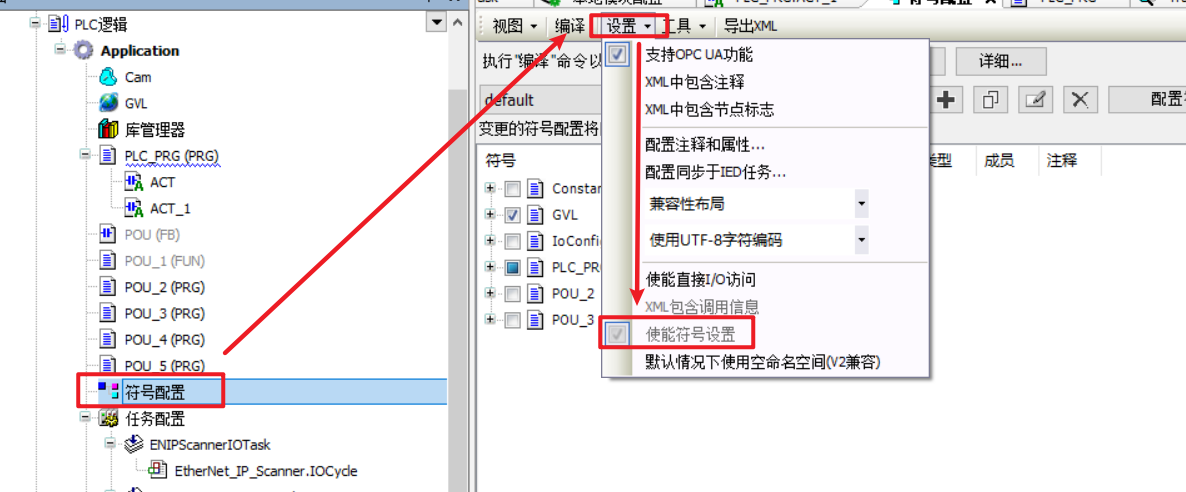Click the edit pencil icon button

(x=1035, y=100)
